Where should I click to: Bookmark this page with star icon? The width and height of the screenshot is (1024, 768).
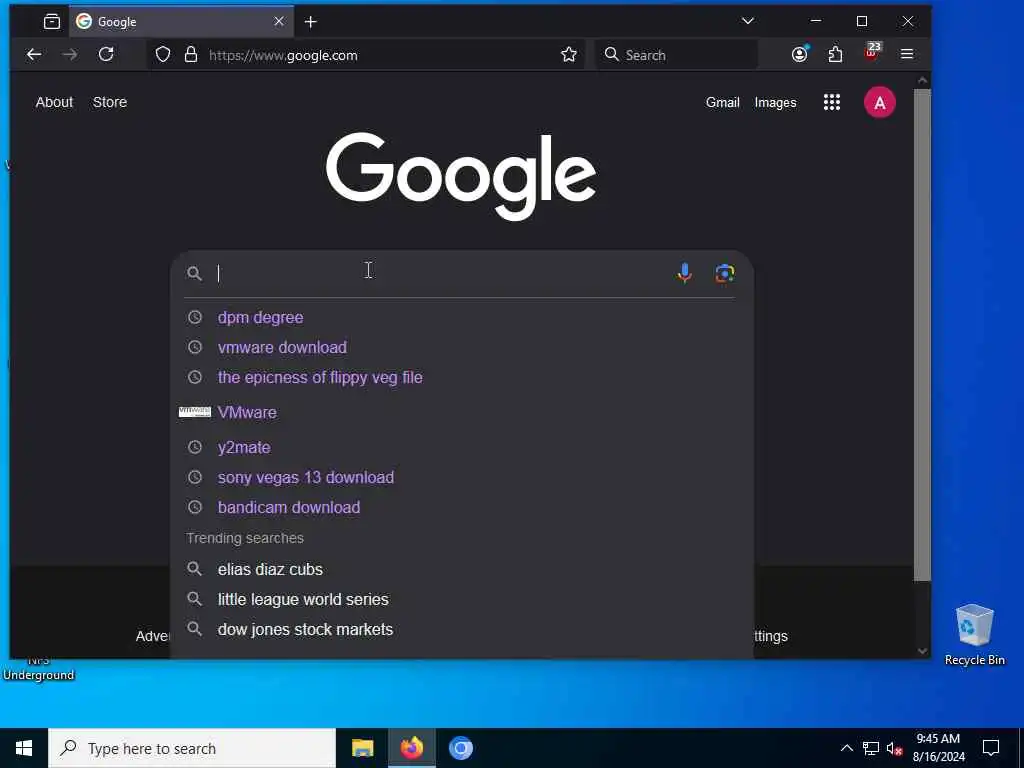coord(569,54)
